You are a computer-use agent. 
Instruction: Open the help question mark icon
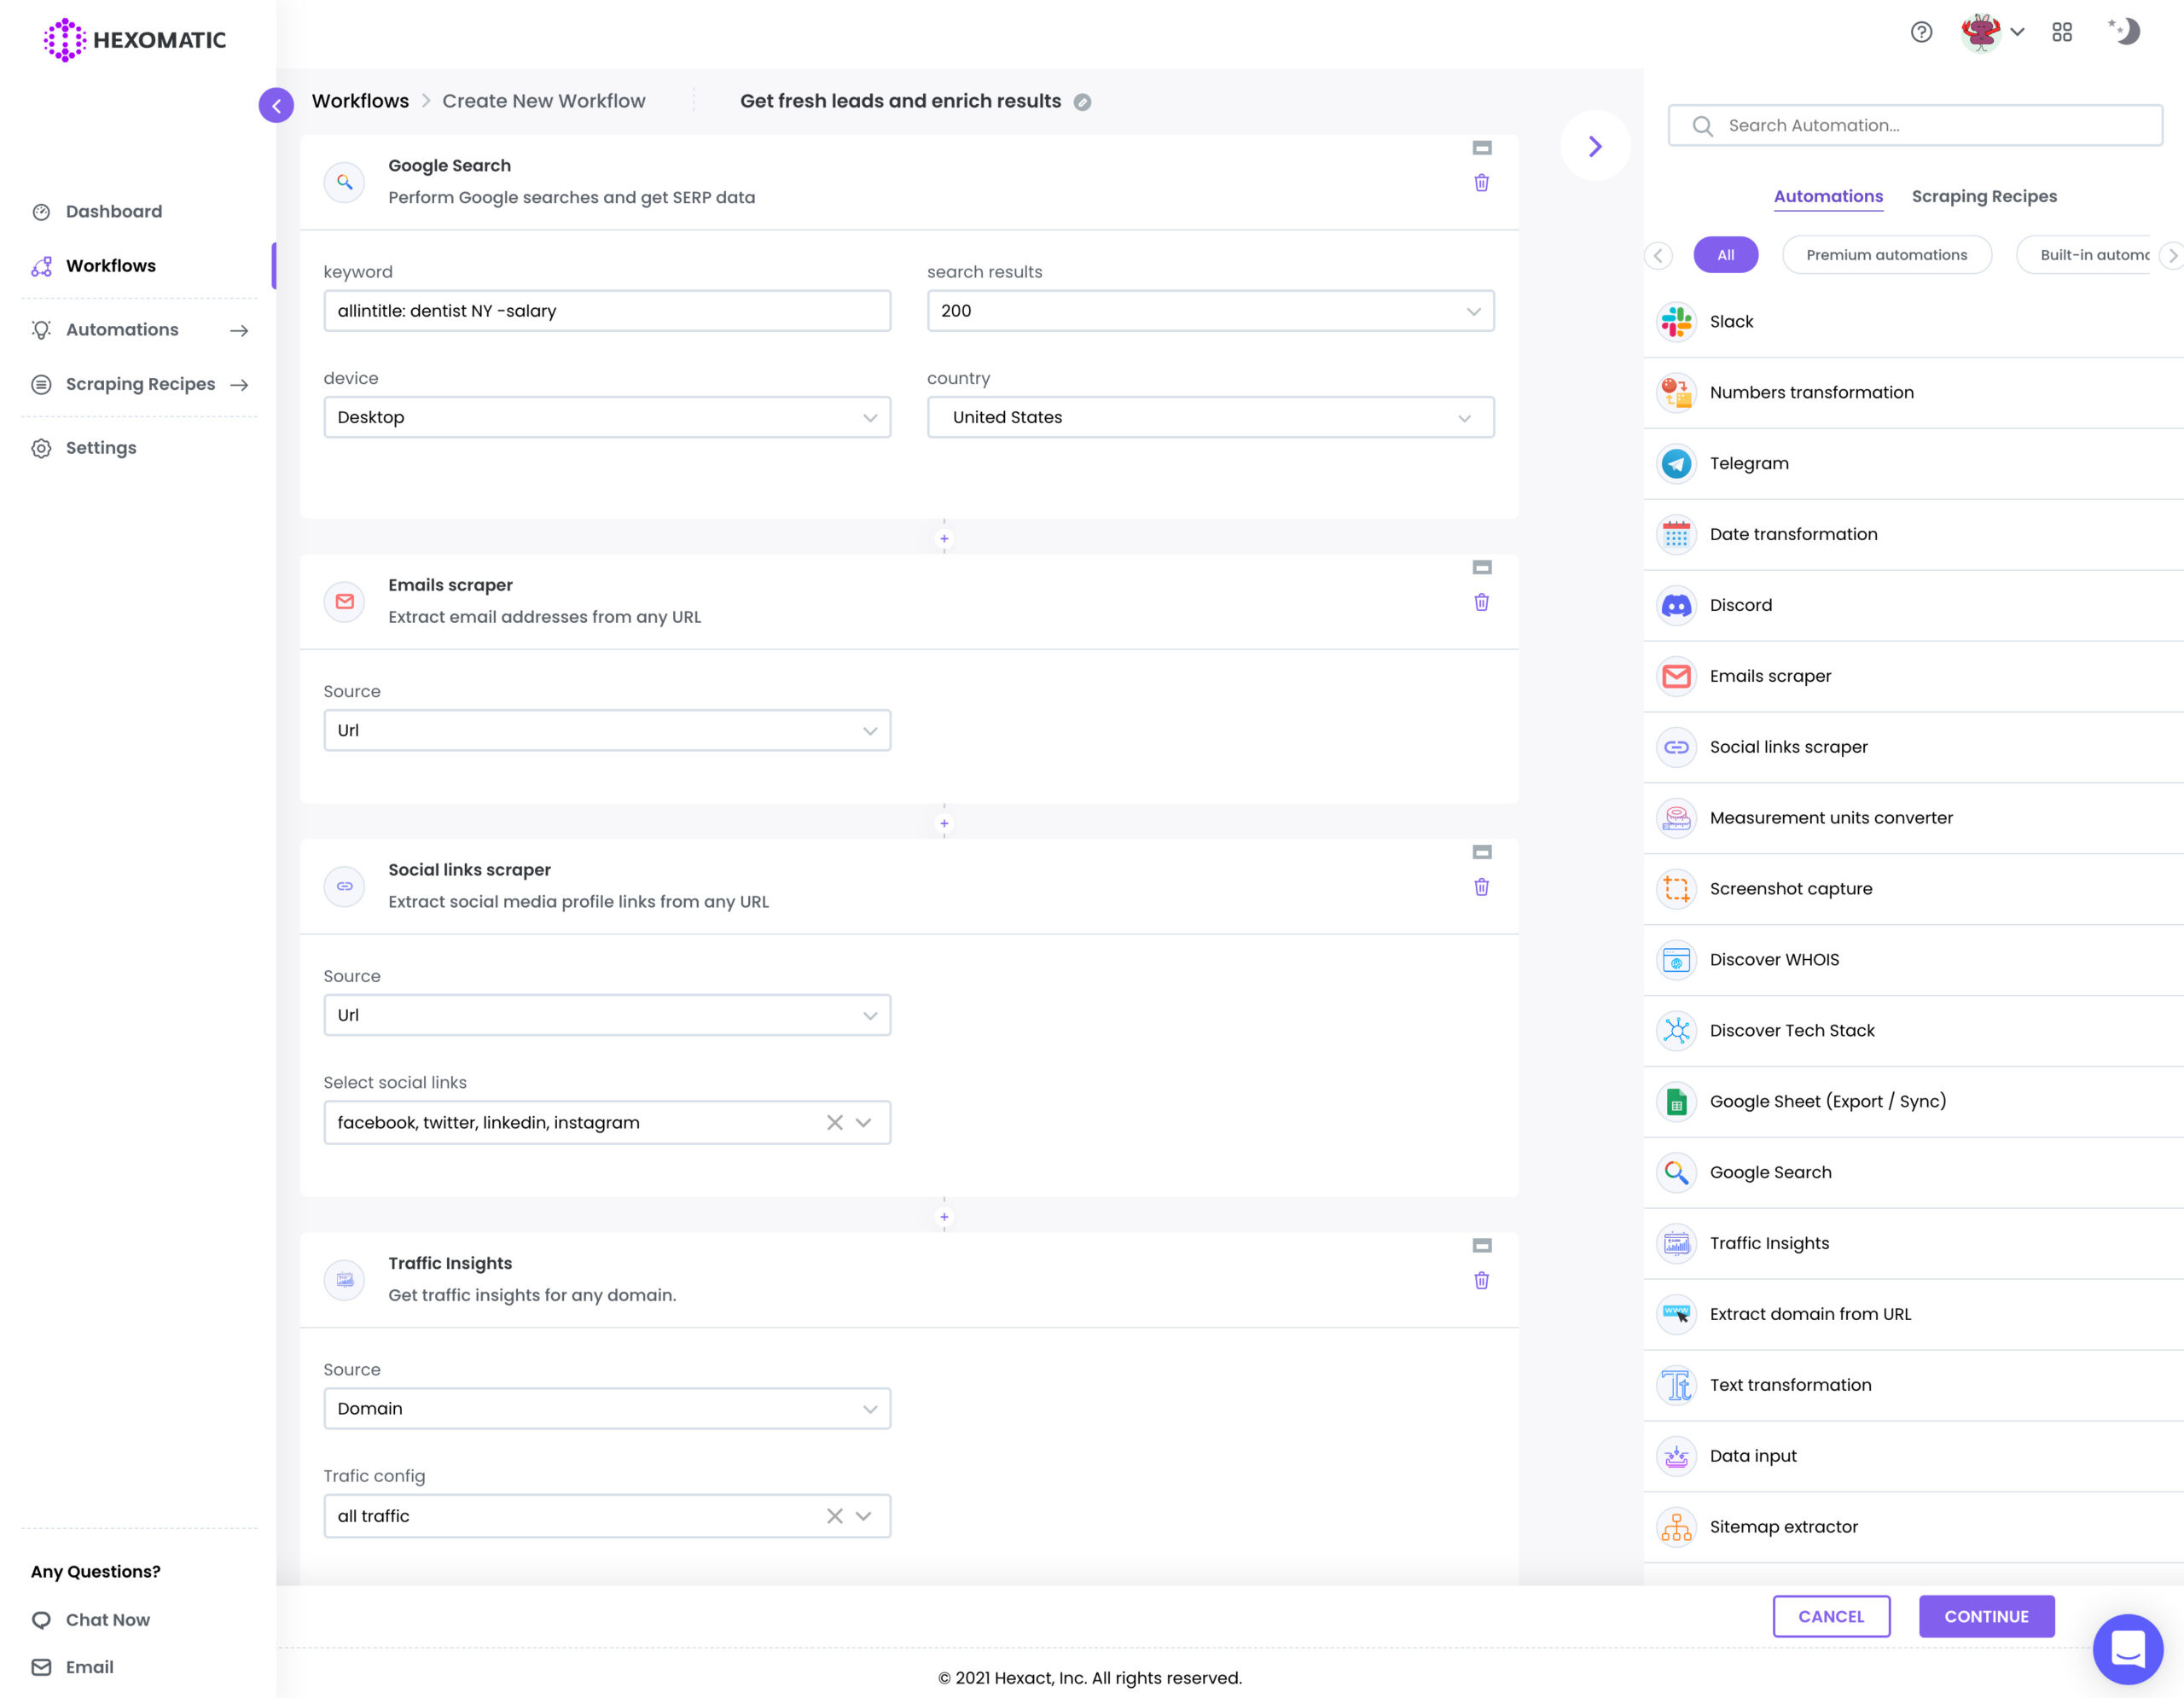tap(1921, 32)
